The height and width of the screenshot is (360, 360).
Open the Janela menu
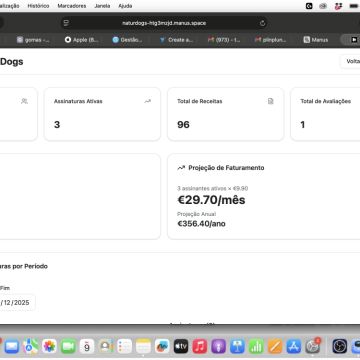point(102,6)
